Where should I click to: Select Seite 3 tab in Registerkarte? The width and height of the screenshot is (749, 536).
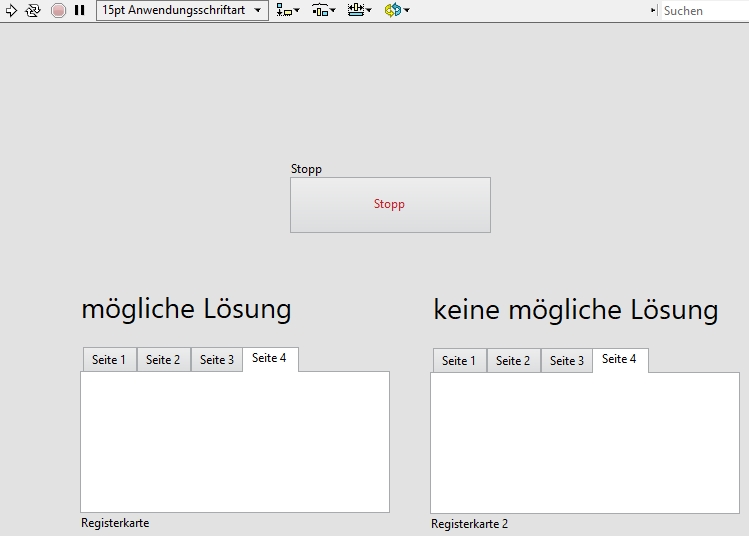click(217, 360)
